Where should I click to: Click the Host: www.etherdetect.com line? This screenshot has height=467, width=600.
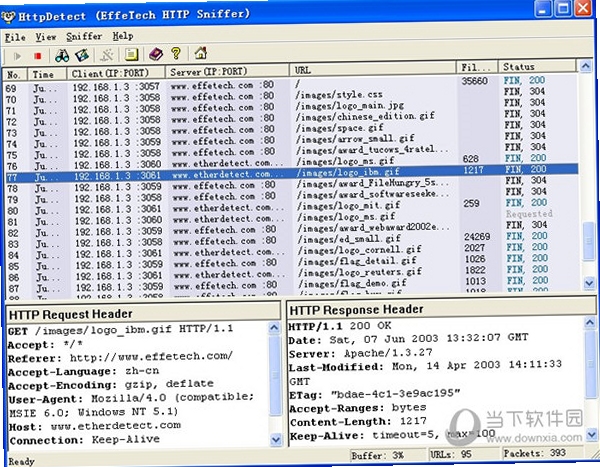pyautogui.click(x=95, y=426)
